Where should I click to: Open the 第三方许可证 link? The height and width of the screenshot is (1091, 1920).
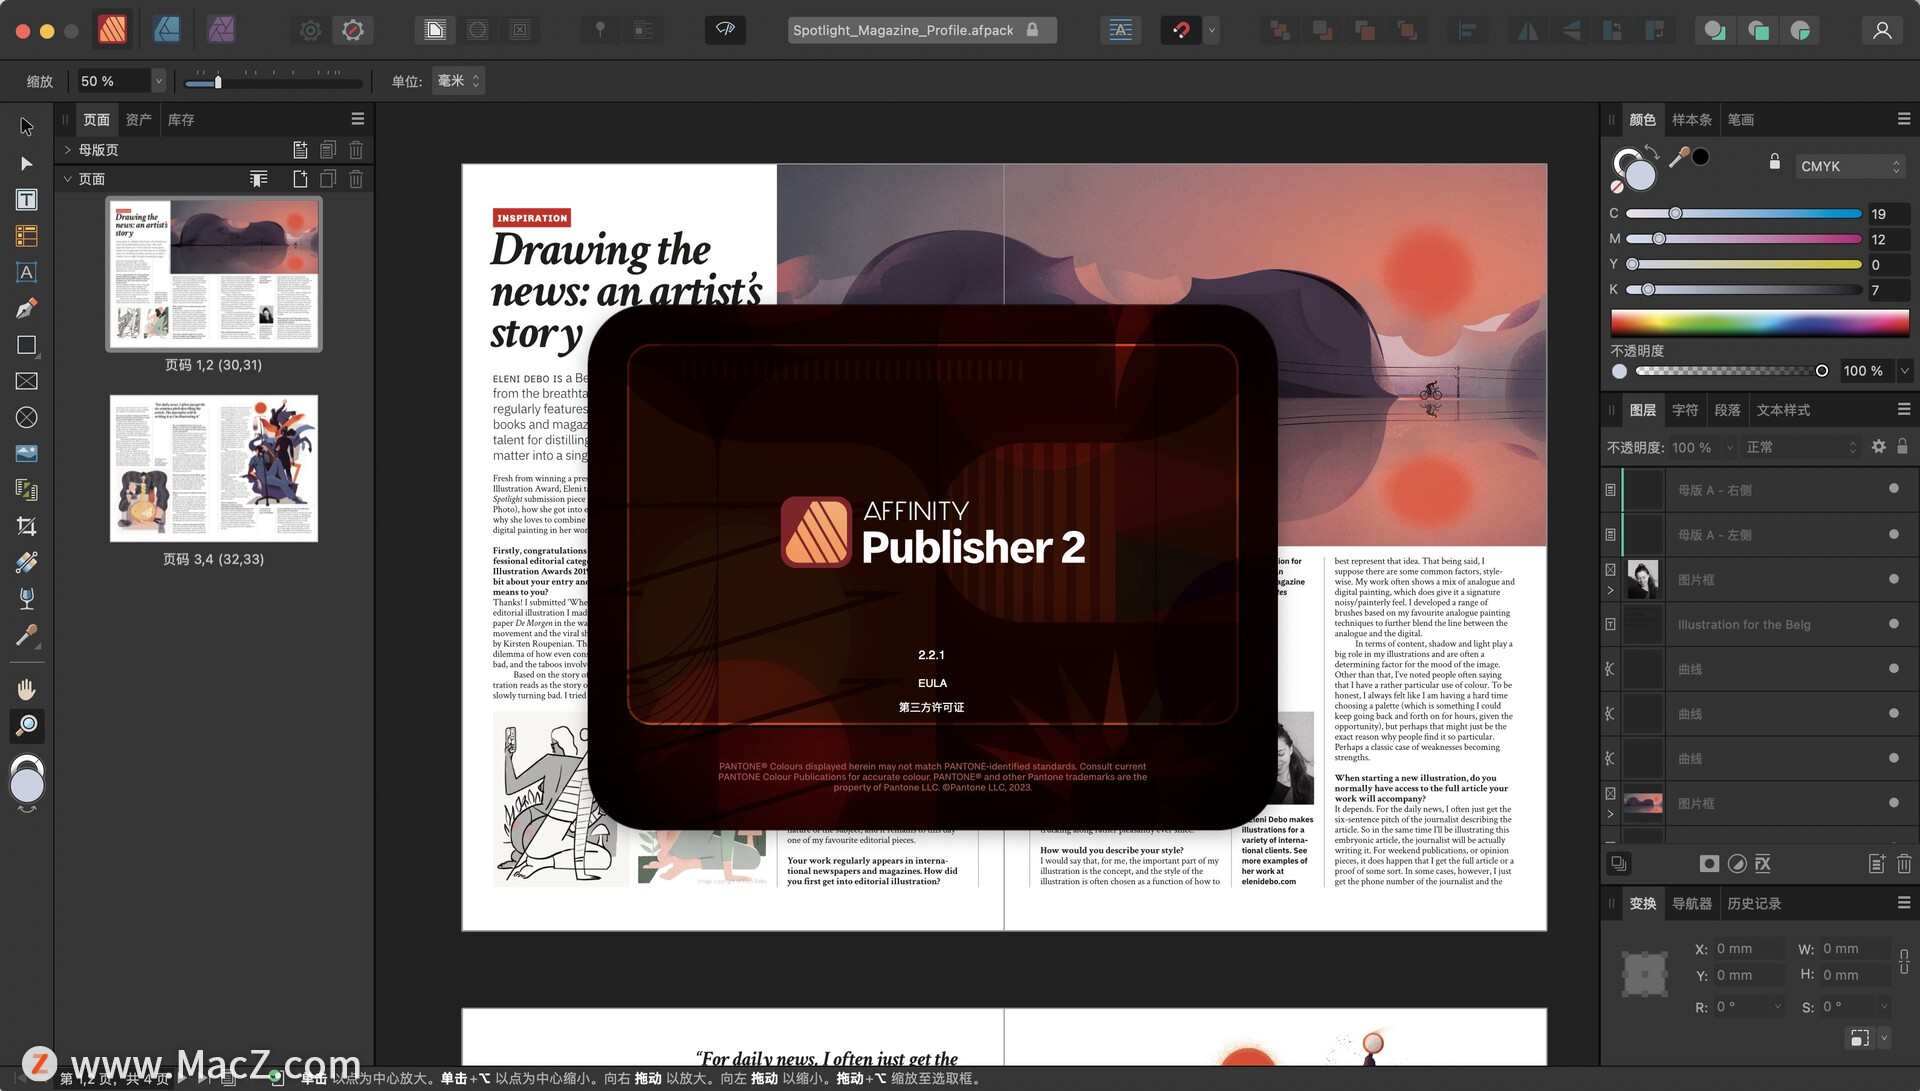932,707
